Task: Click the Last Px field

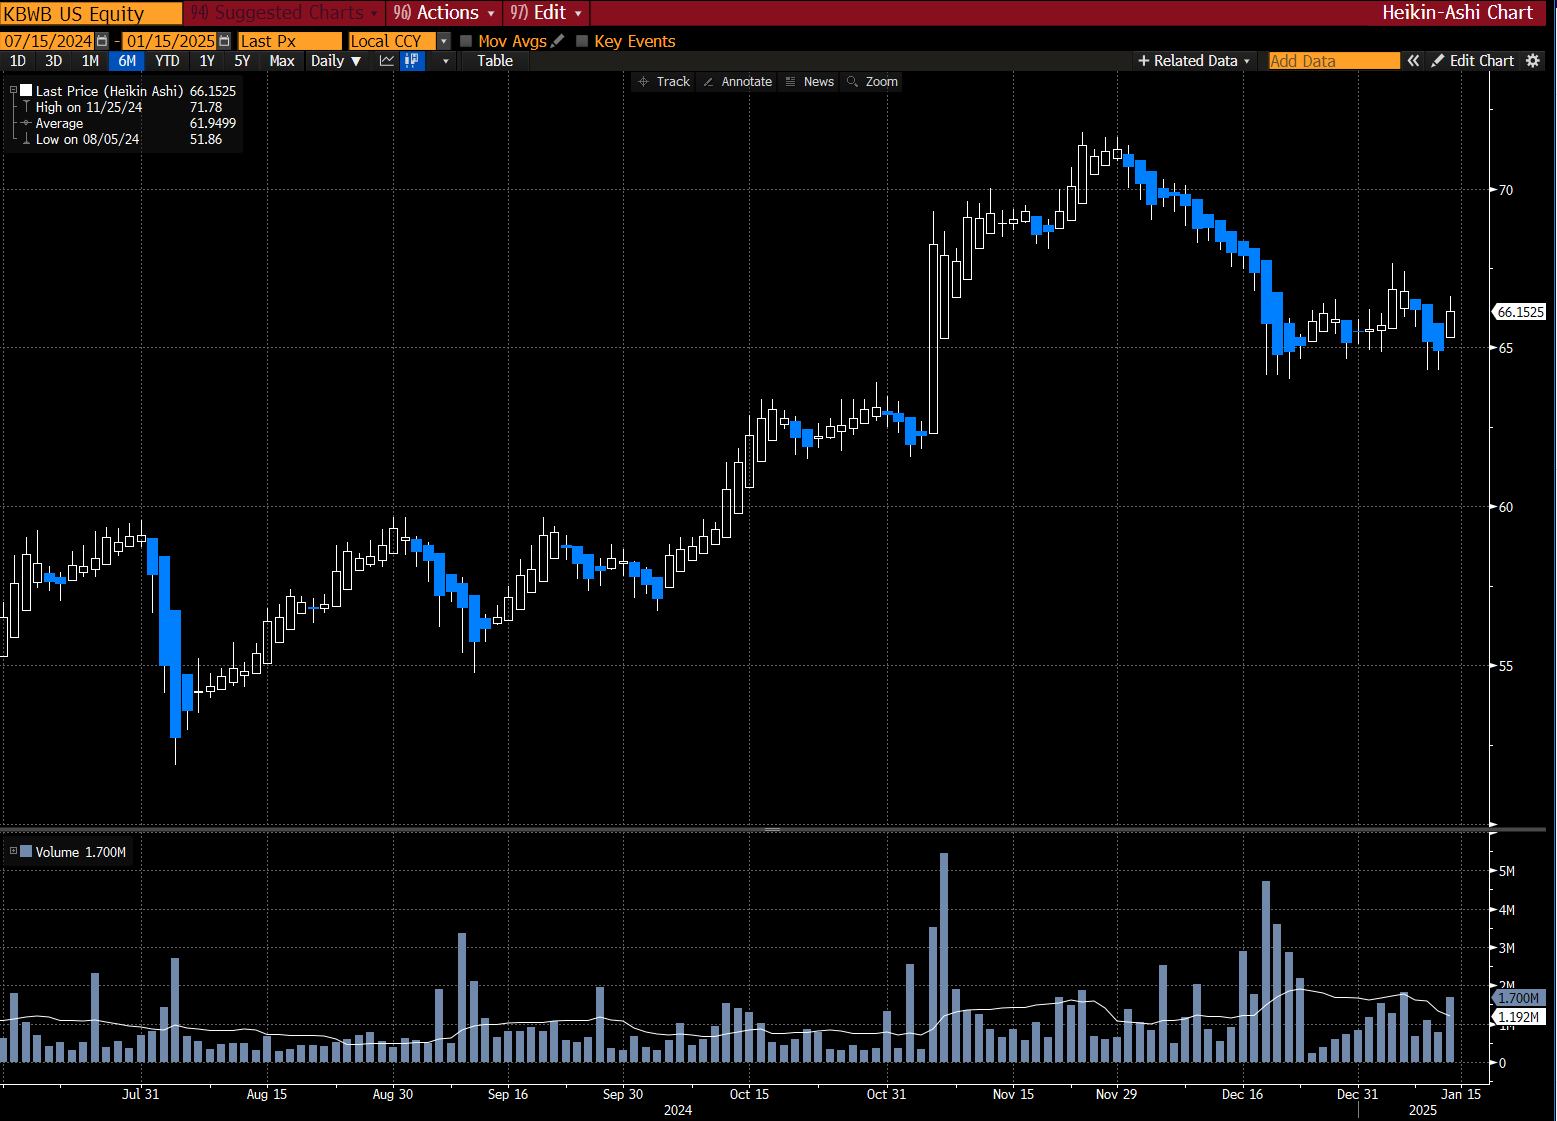Action: tap(289, 41)
